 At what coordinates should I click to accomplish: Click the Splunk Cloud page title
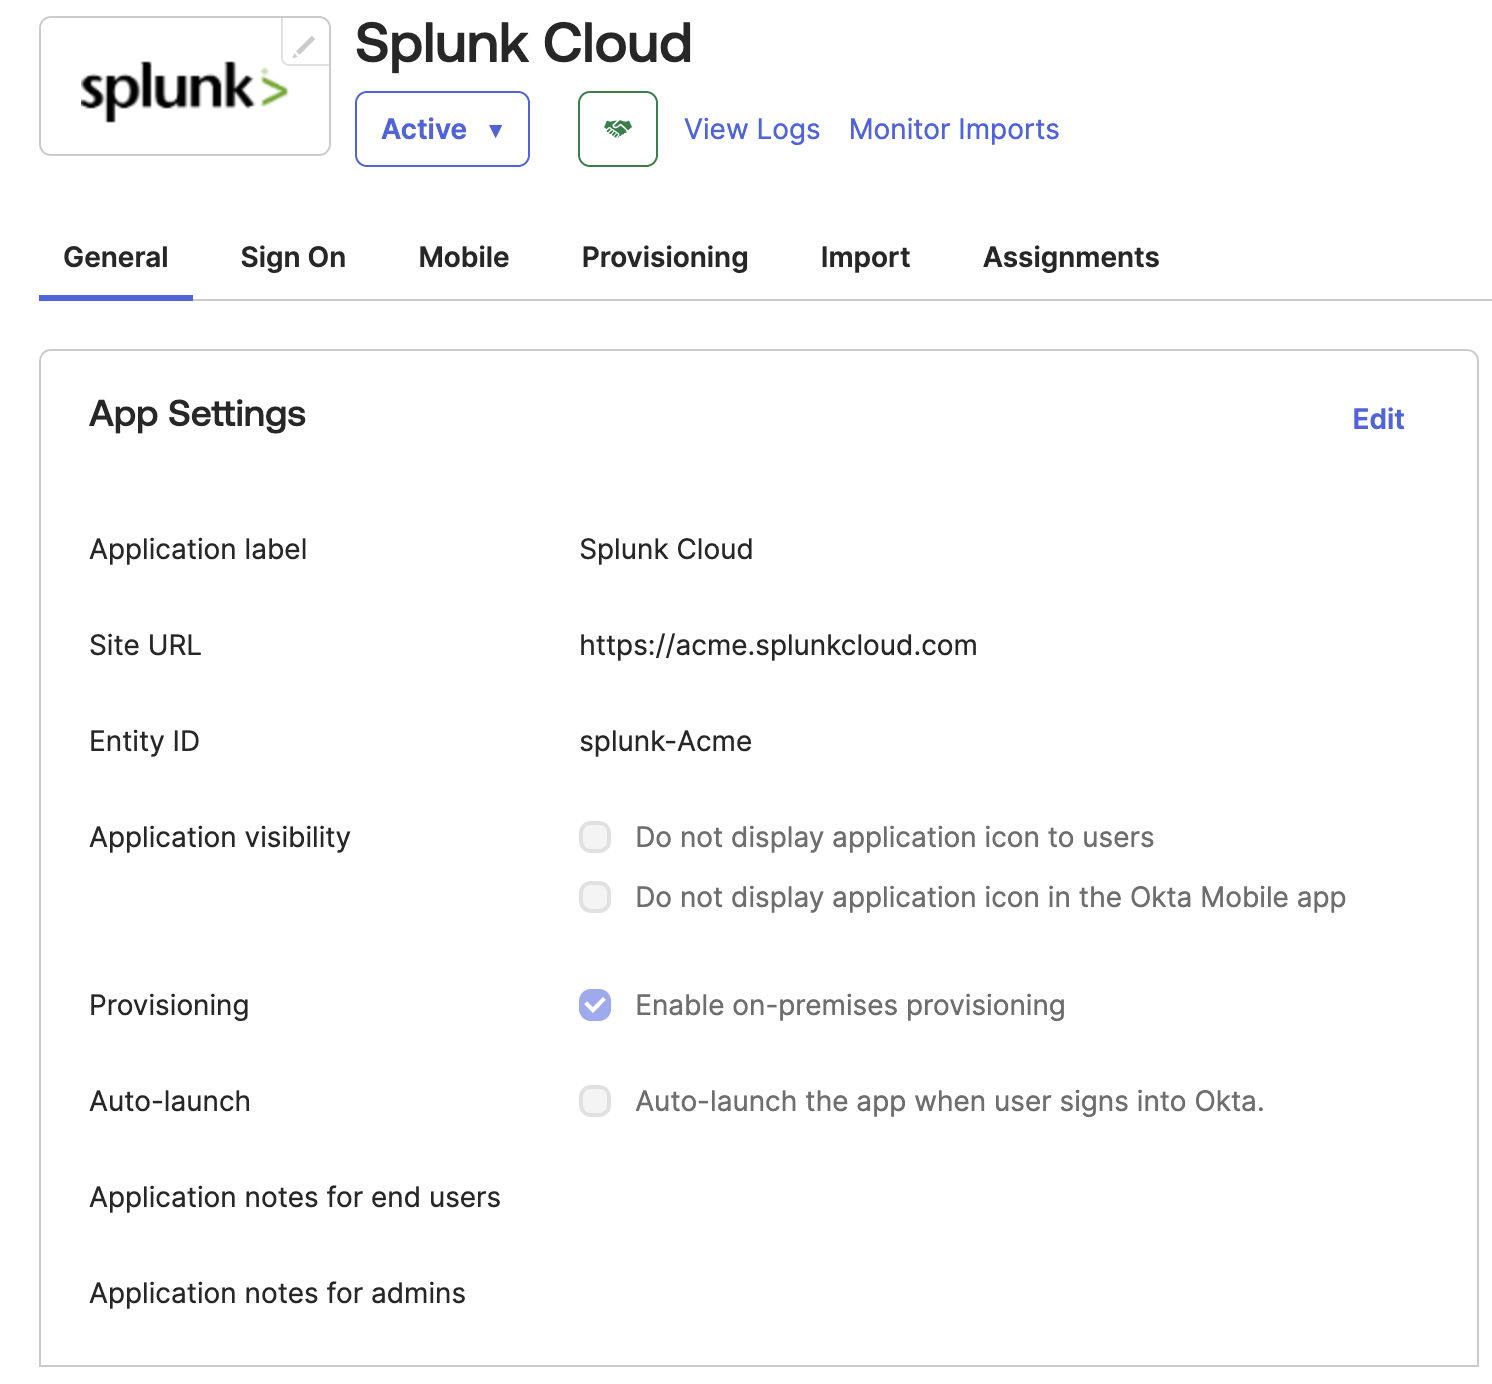pos(523,43)
